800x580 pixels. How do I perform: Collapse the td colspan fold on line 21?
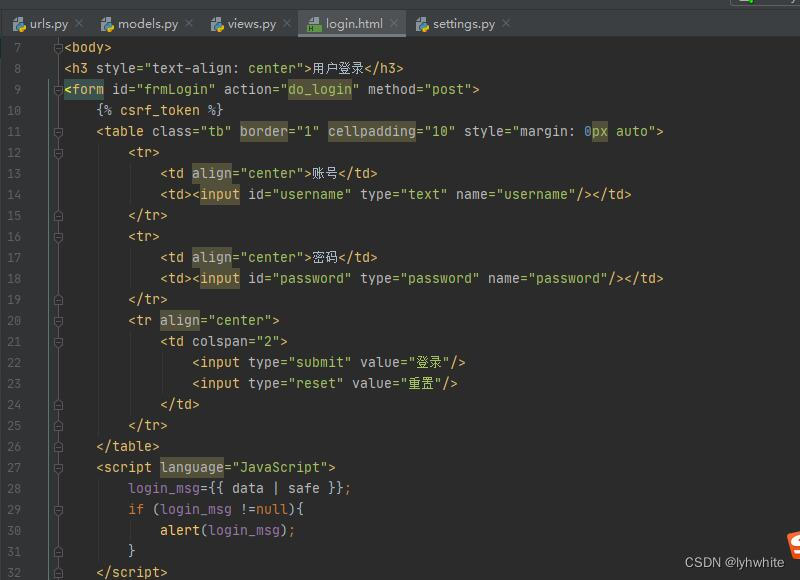point(58,342)
